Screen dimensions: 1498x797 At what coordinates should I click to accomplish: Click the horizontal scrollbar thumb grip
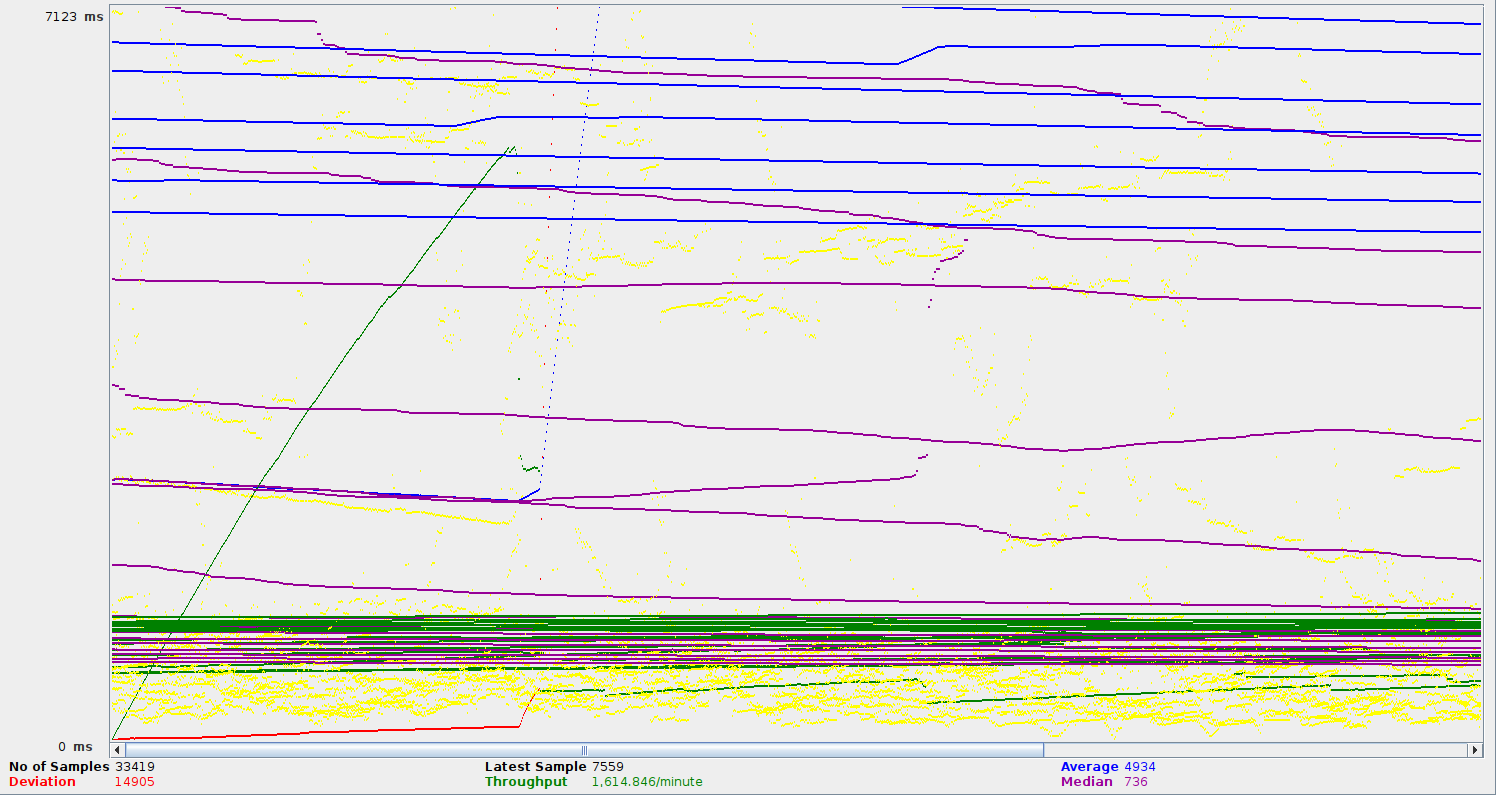point(584,750)
